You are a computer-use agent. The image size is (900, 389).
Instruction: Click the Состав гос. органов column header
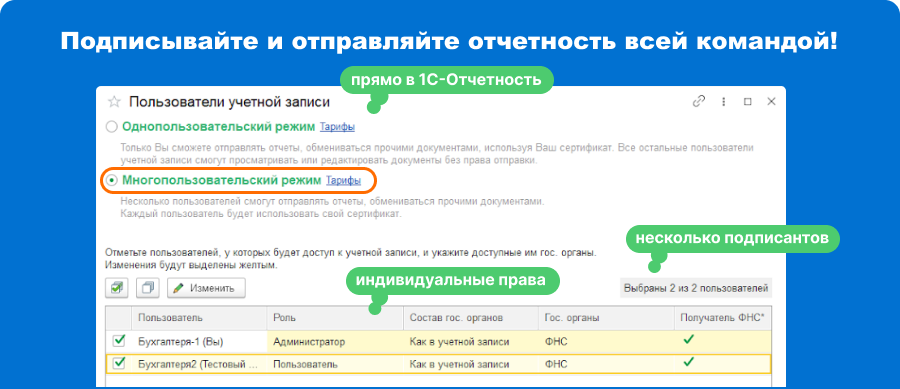pyautogui.click(x=470, y=317)
